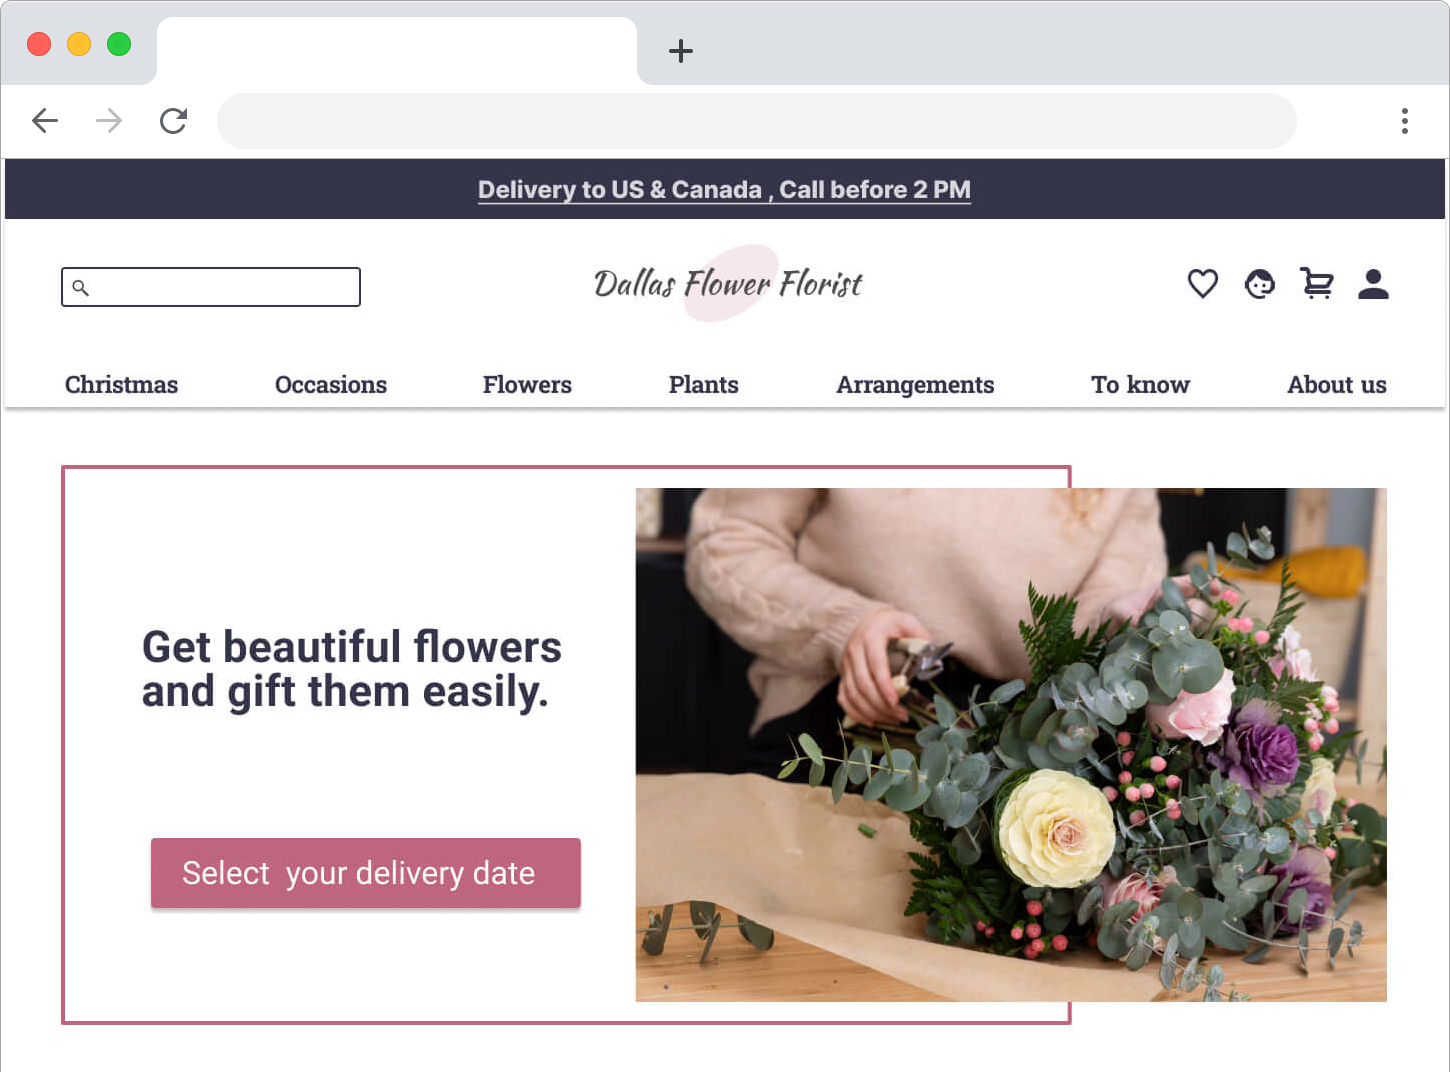This screenshot has width=1450, height=1072.
Task: Open the browser three-dot menu
Action: 1405,121
